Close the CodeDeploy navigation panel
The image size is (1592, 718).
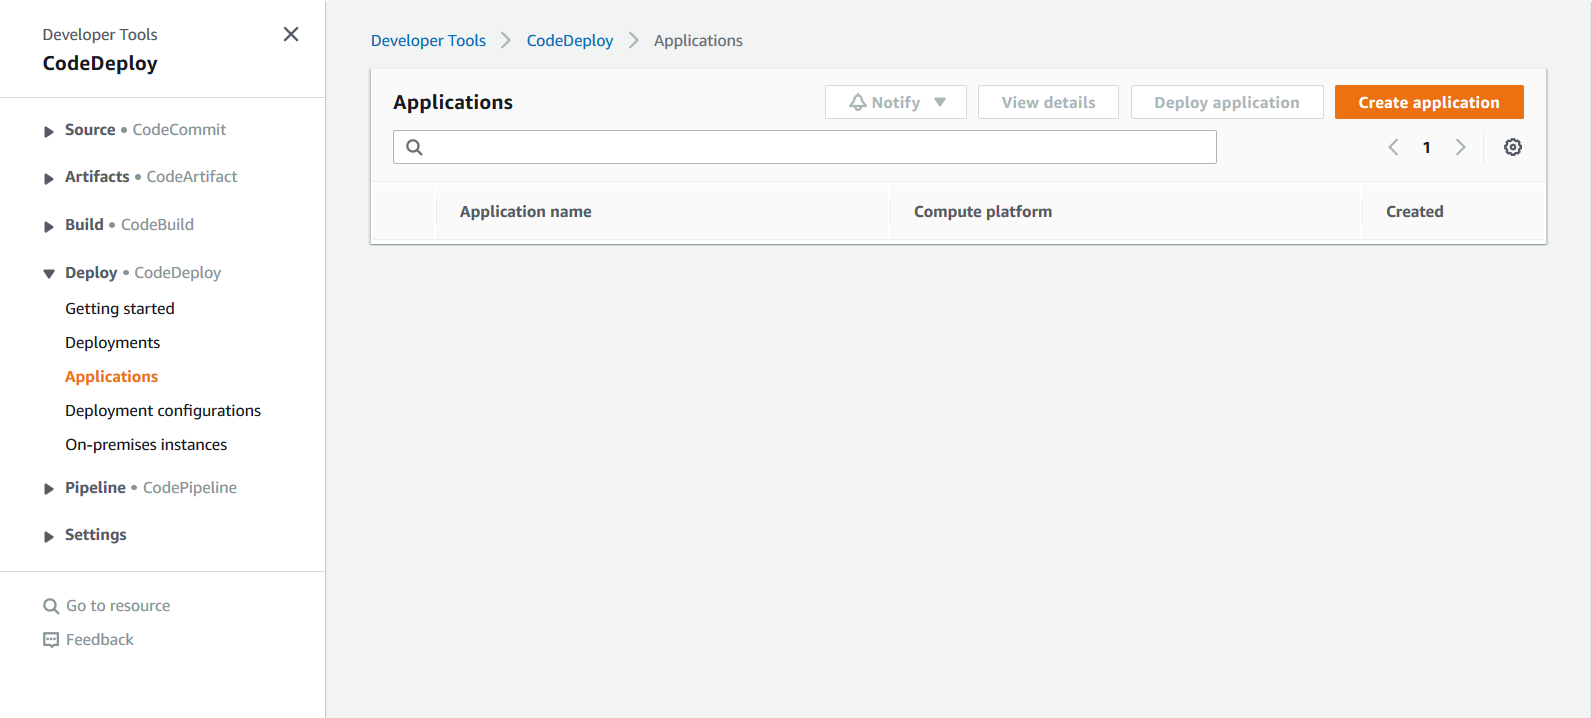[x=291, y=34]
